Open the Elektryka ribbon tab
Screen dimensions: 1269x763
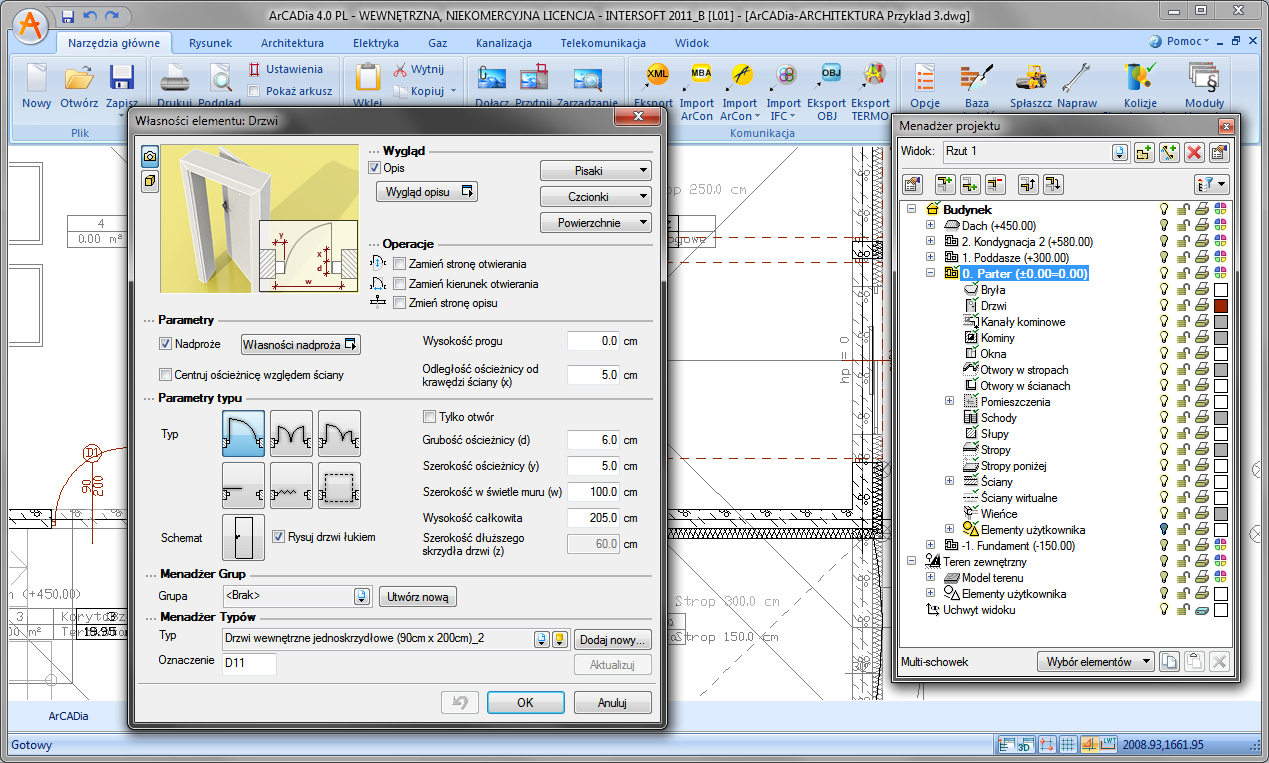coord(376,43)
